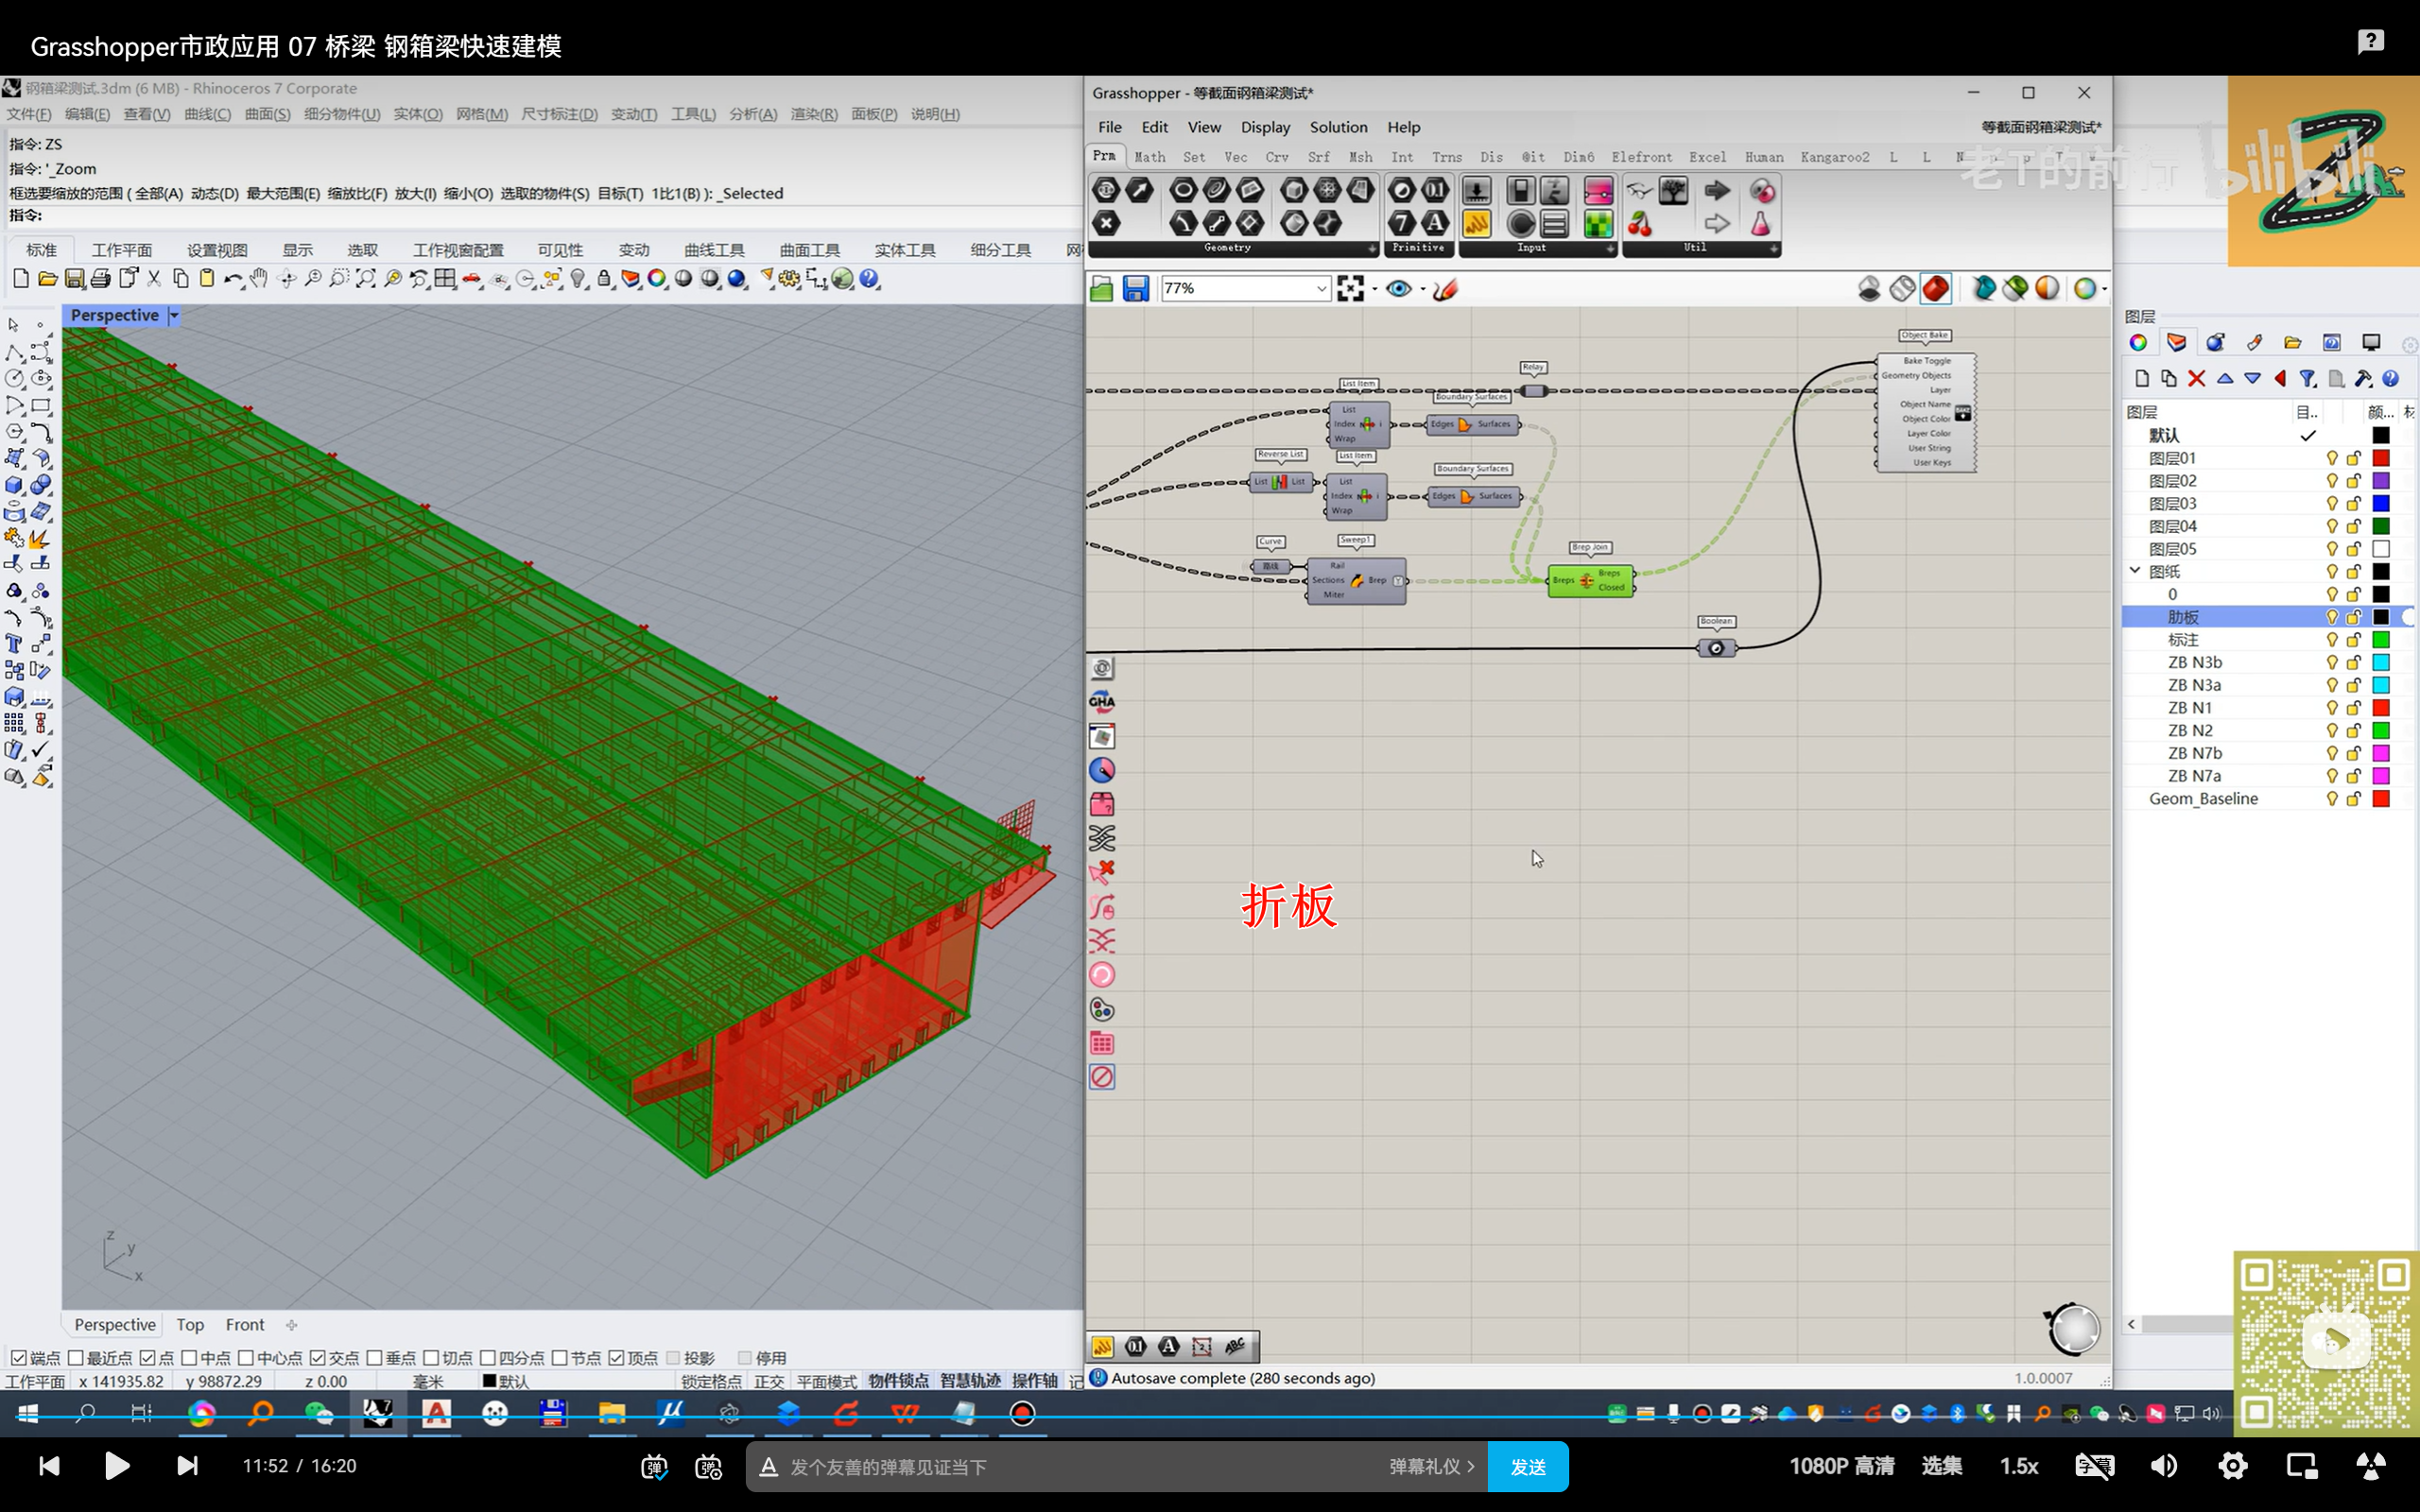Open video player settings gear
The image size is (2420, 1512).
tap(2232, 1465)
